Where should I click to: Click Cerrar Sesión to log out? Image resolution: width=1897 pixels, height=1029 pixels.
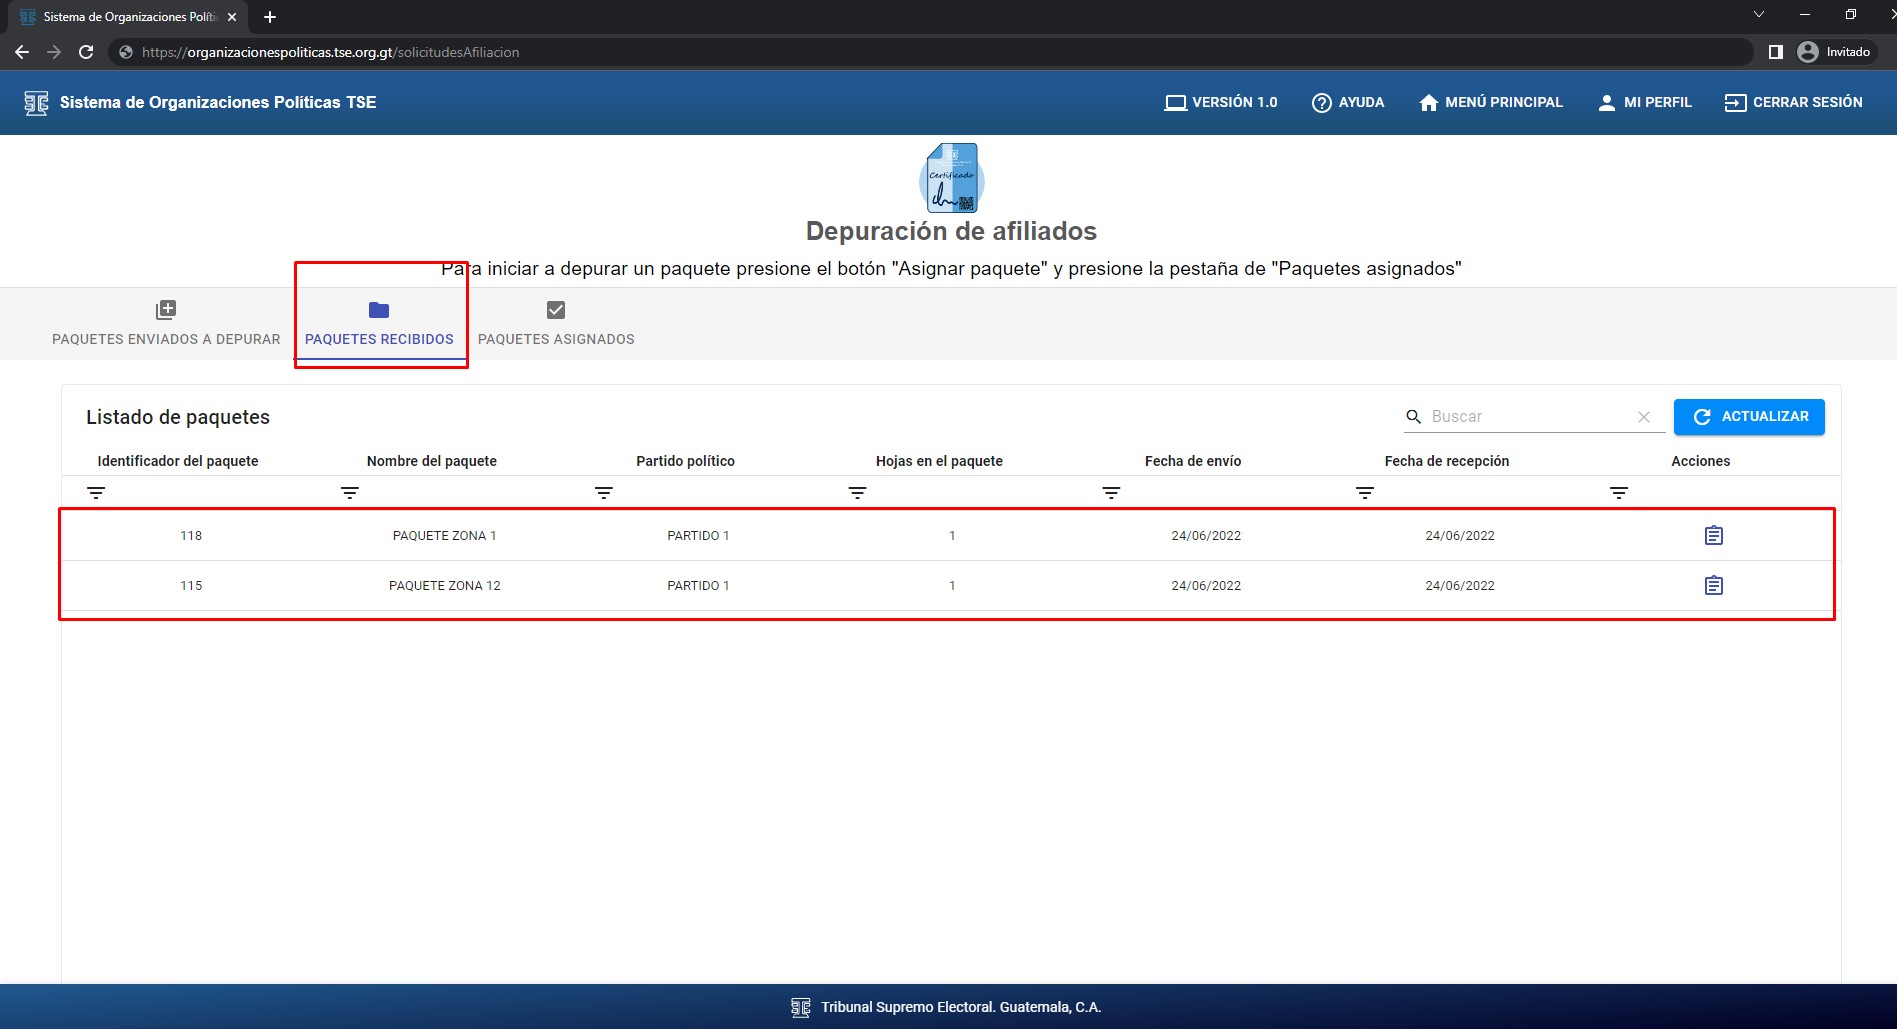[1793, 103]
